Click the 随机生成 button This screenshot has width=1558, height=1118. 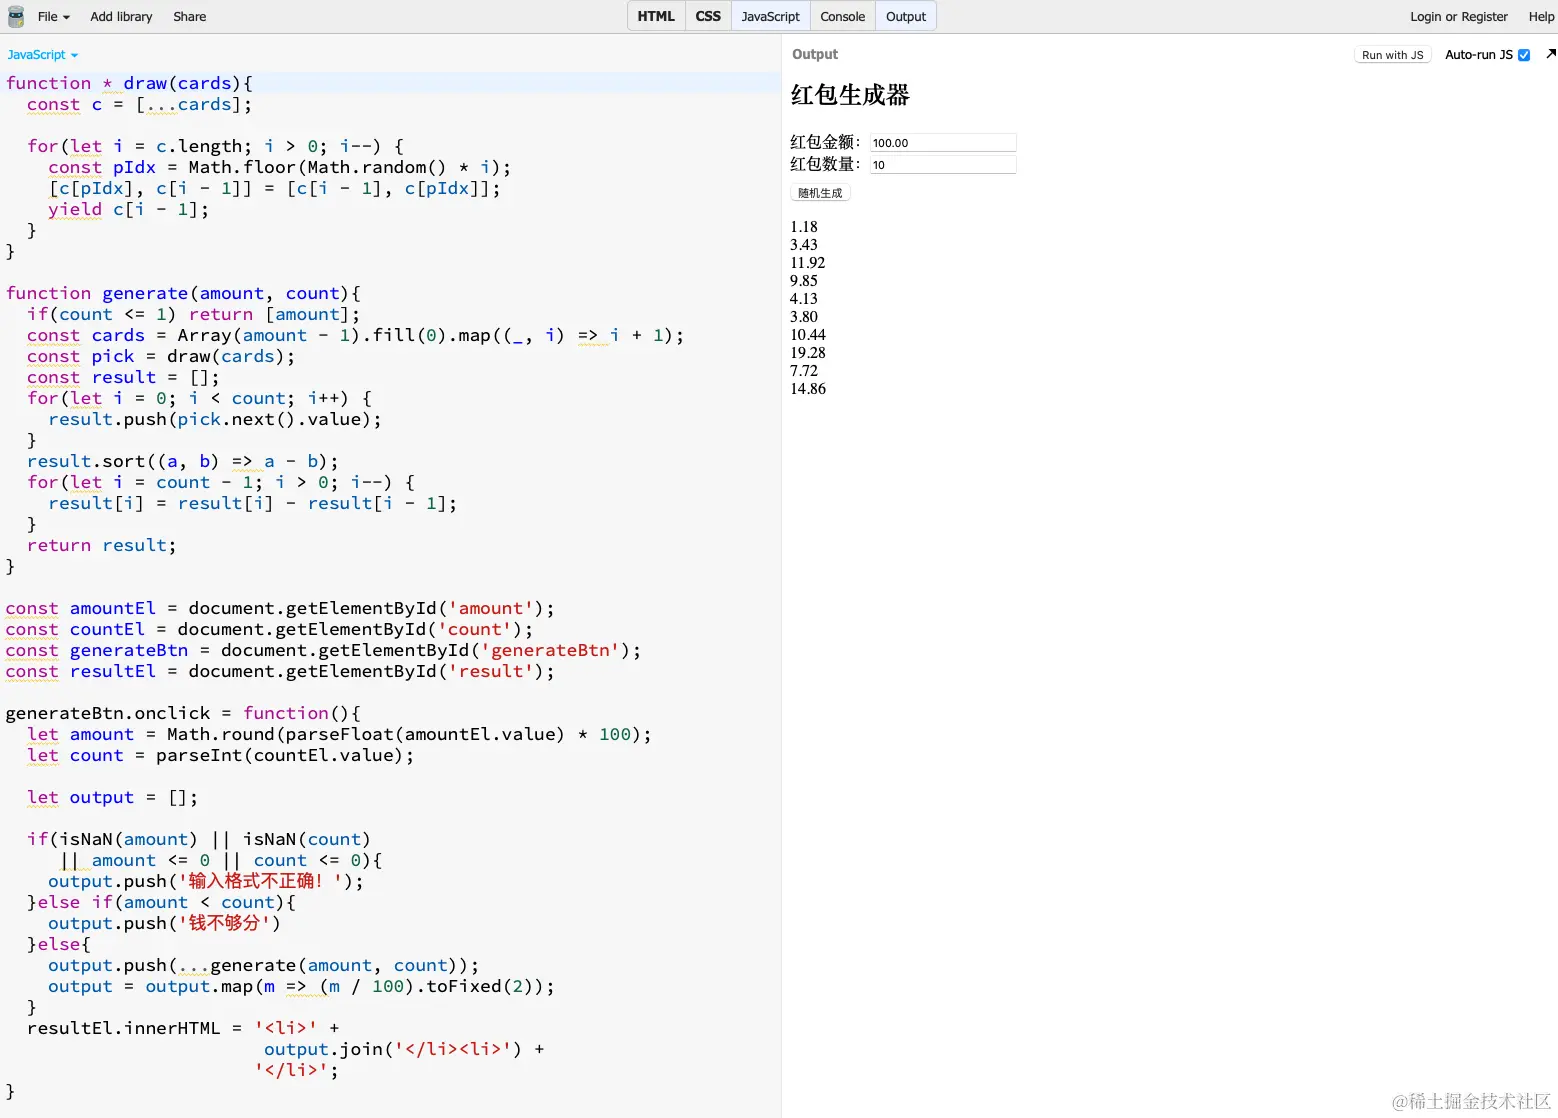click(x=820, y=193)
